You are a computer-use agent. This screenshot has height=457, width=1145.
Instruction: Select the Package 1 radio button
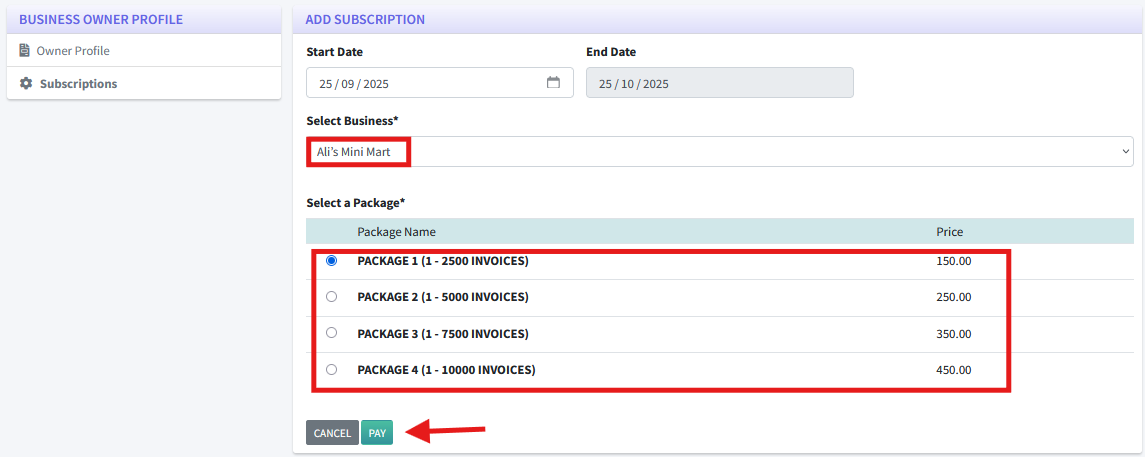(x=332, y=261)
